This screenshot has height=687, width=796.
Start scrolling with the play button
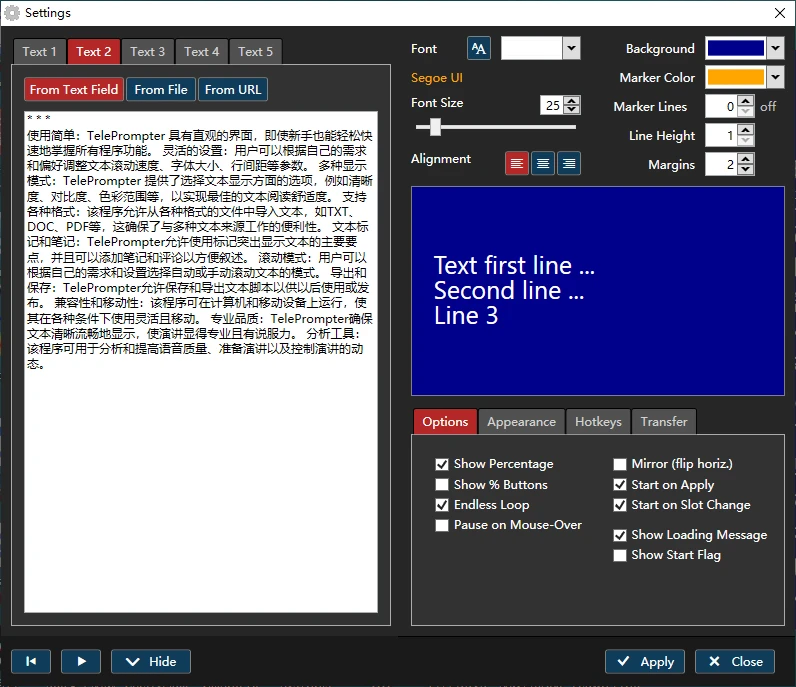(81, 661)
